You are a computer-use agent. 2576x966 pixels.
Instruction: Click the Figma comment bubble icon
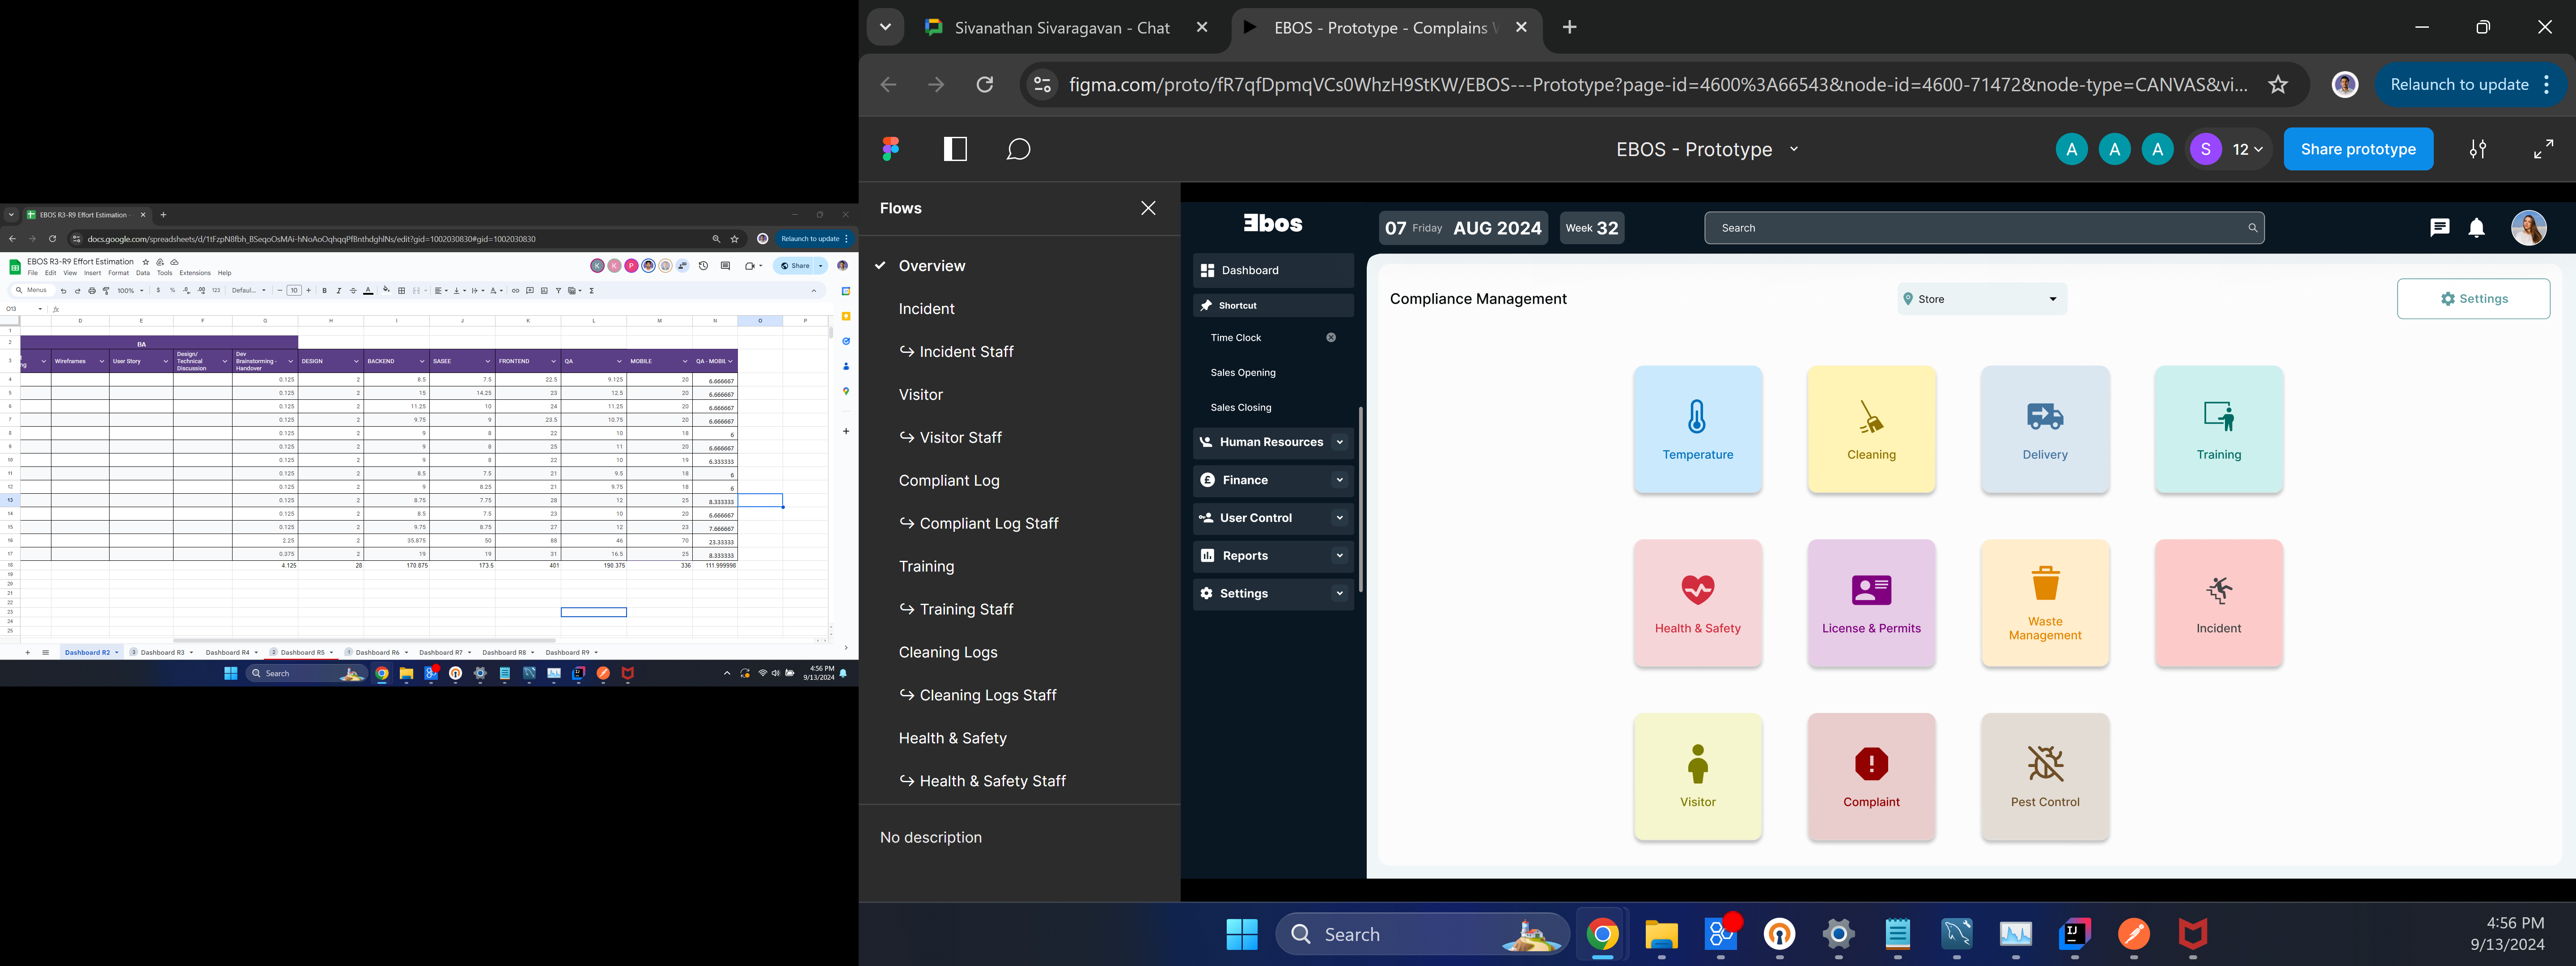pyautogui.click(x=1018, y=149)
